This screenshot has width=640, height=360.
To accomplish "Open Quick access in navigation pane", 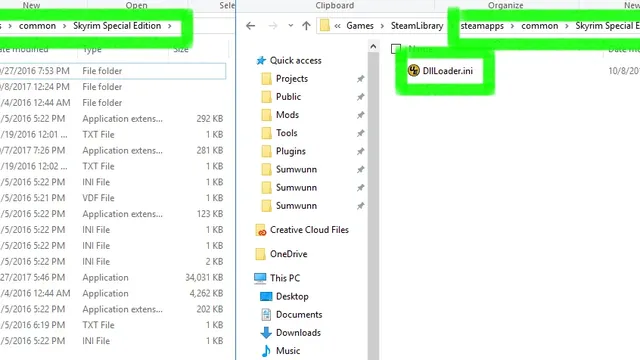I will pyautogui.click(x=295, y=60).
